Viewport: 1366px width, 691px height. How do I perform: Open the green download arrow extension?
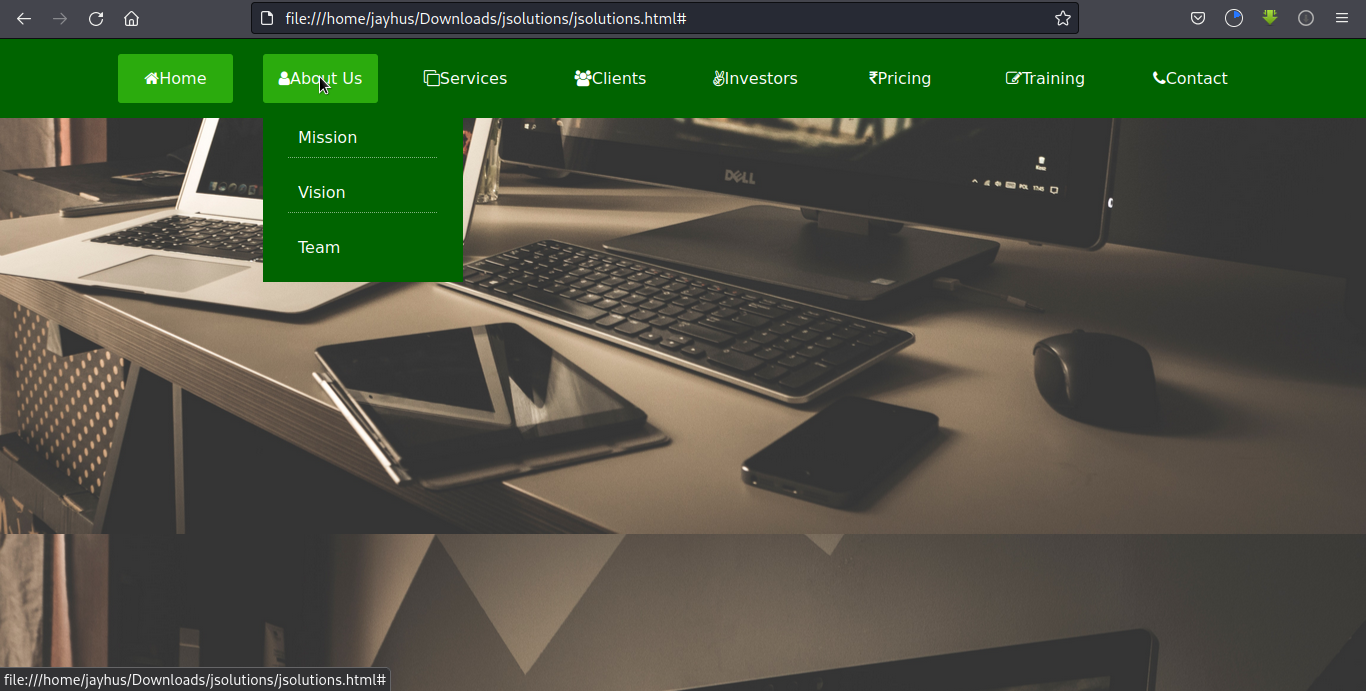(x=1270, y=18)
